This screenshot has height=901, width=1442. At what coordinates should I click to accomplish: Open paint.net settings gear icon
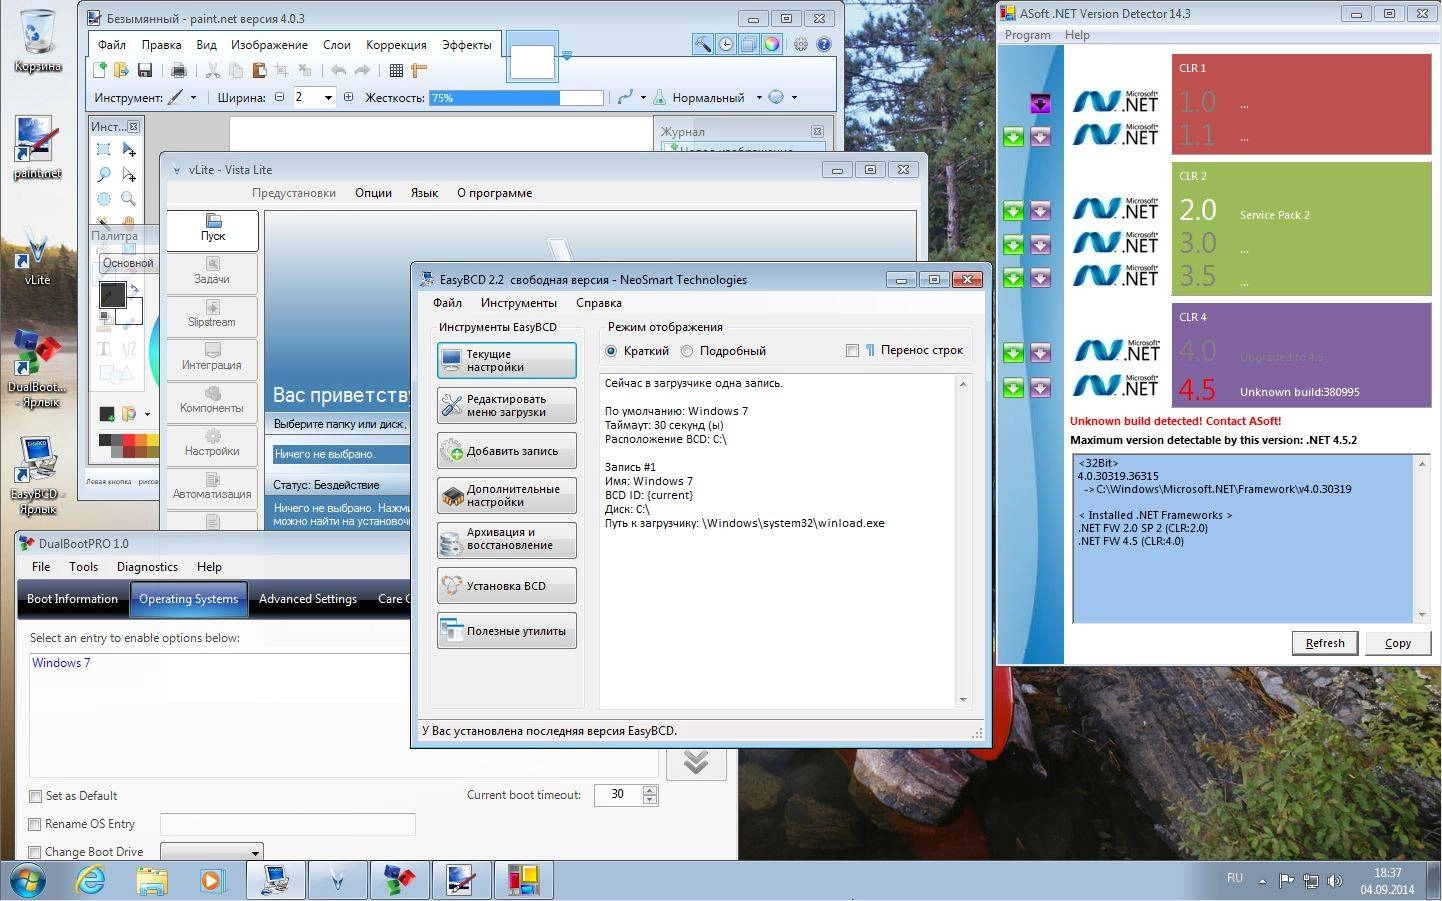[801, 44]
